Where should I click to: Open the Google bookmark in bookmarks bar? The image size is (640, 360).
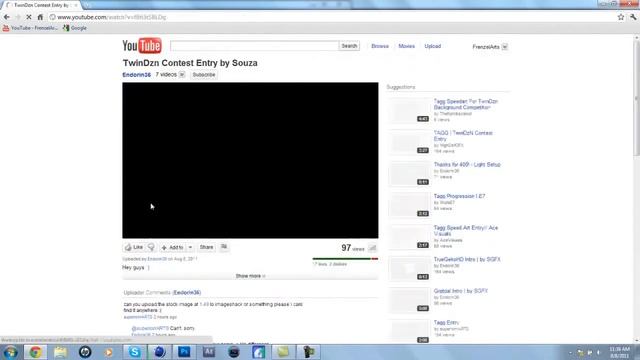[x=75, y=28]
